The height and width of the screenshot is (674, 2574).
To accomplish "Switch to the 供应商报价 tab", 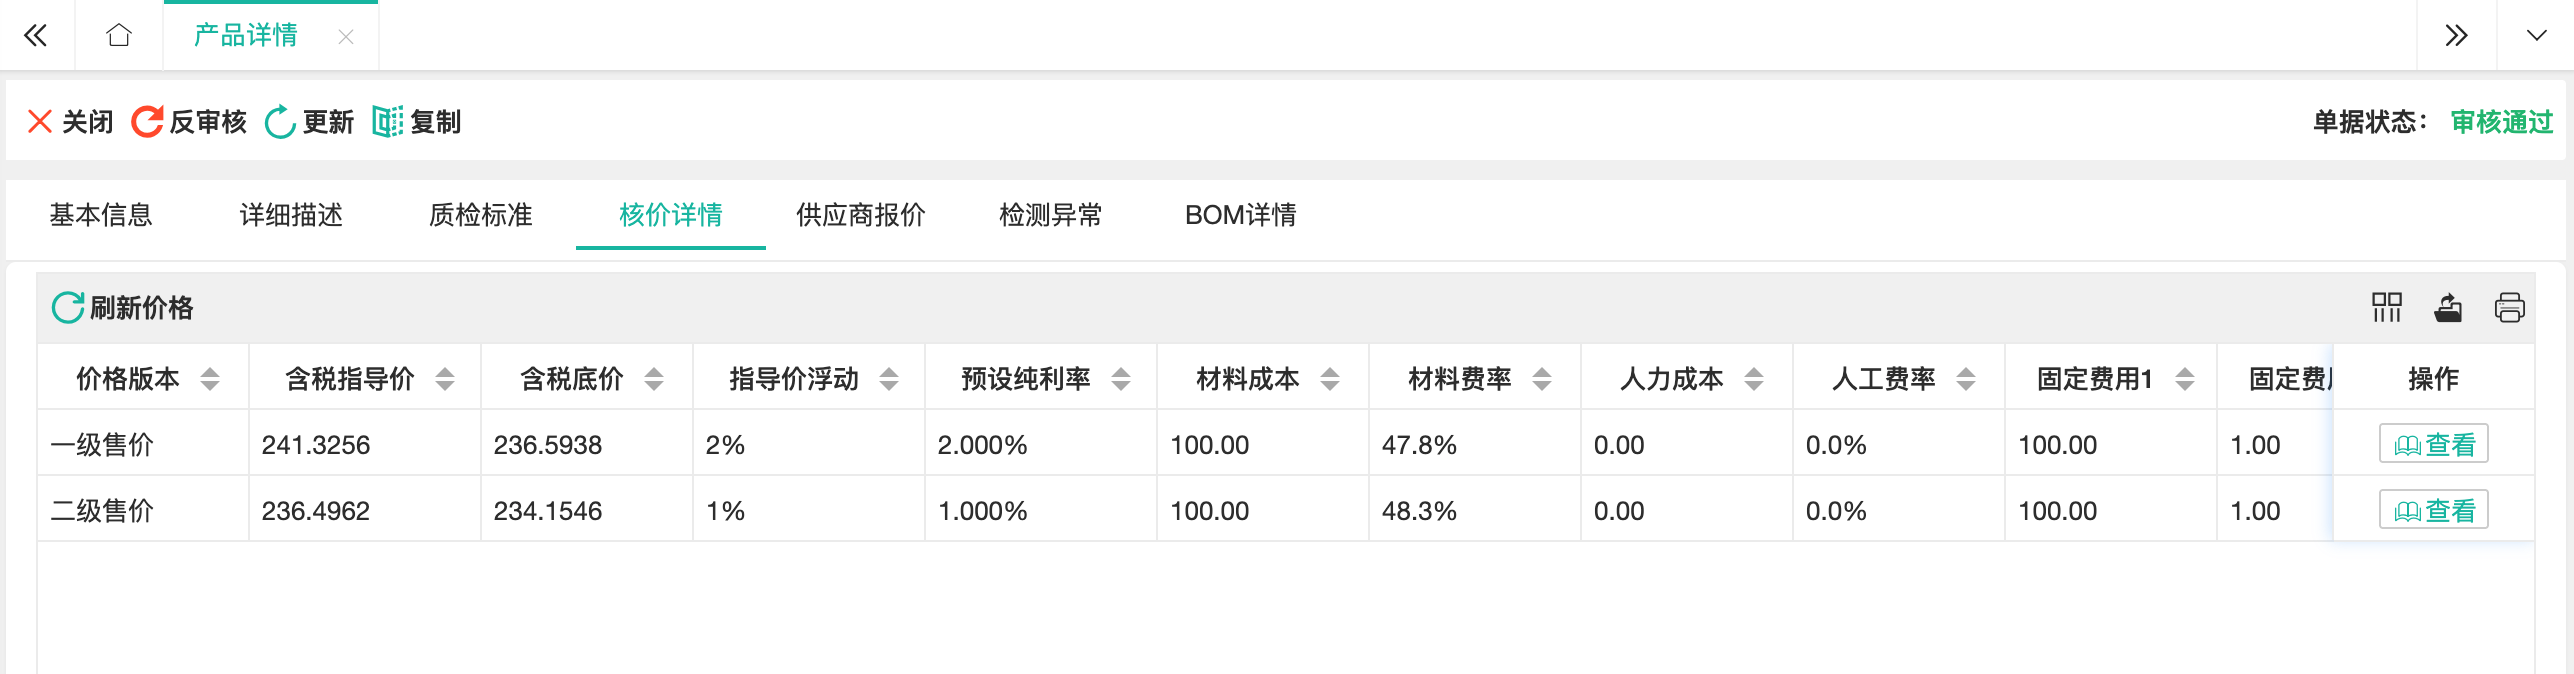I will (860, 215).
